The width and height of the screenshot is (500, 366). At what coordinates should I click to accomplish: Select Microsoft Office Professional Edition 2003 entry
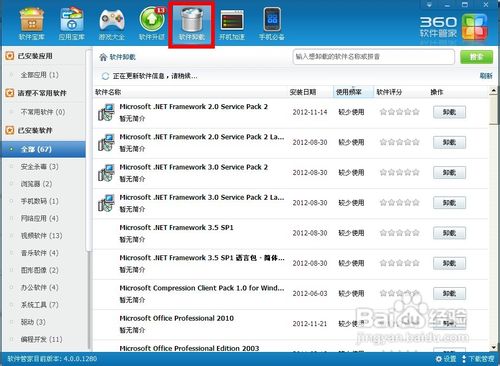189,348
